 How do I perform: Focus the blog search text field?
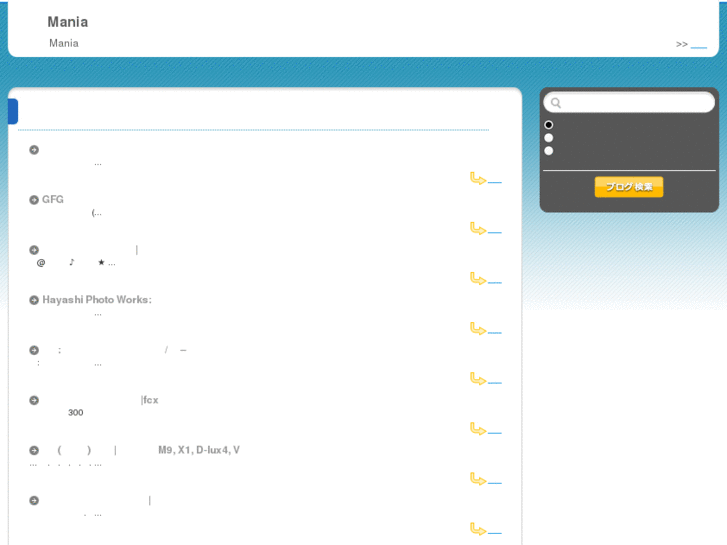tap(629, 103)
